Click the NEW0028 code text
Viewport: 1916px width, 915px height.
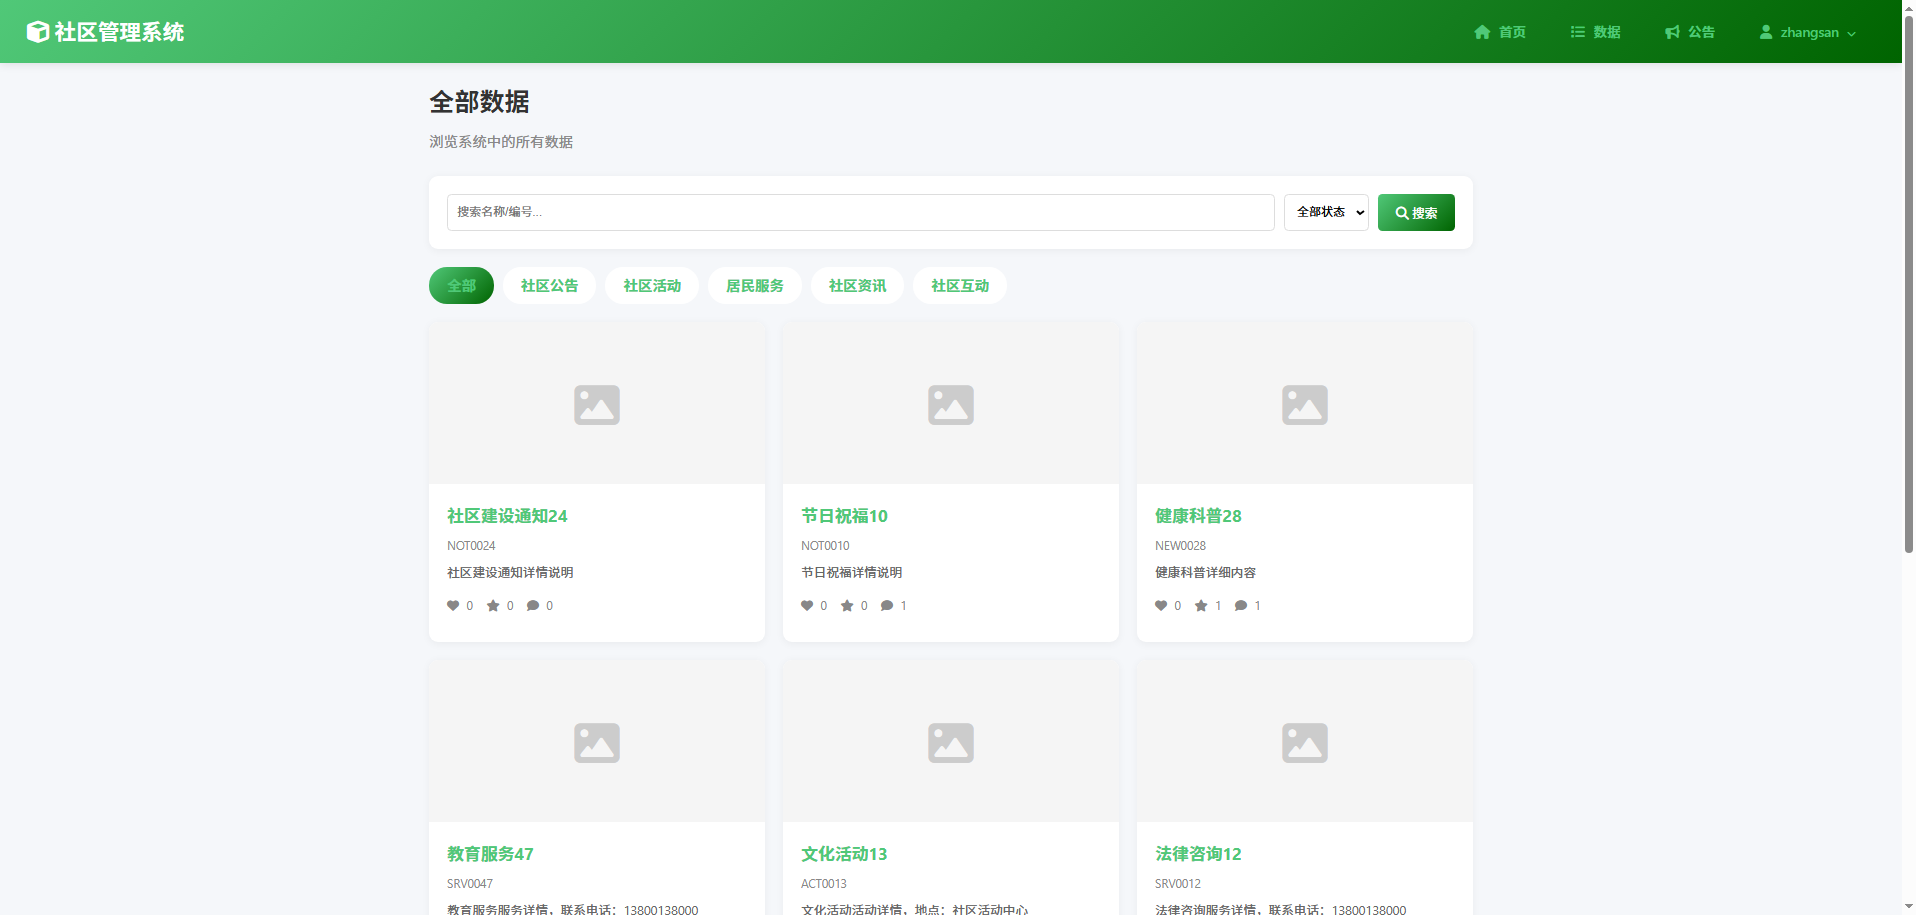(1180, 546)
